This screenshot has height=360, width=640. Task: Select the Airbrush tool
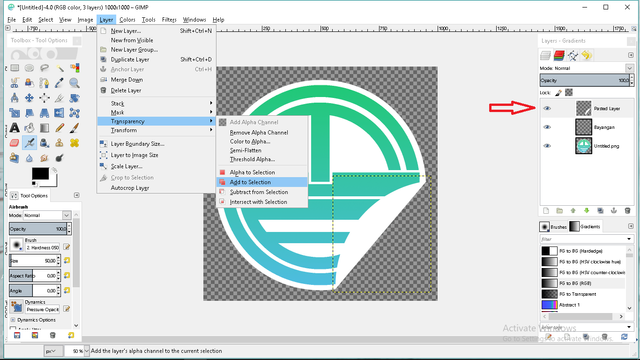29,143
